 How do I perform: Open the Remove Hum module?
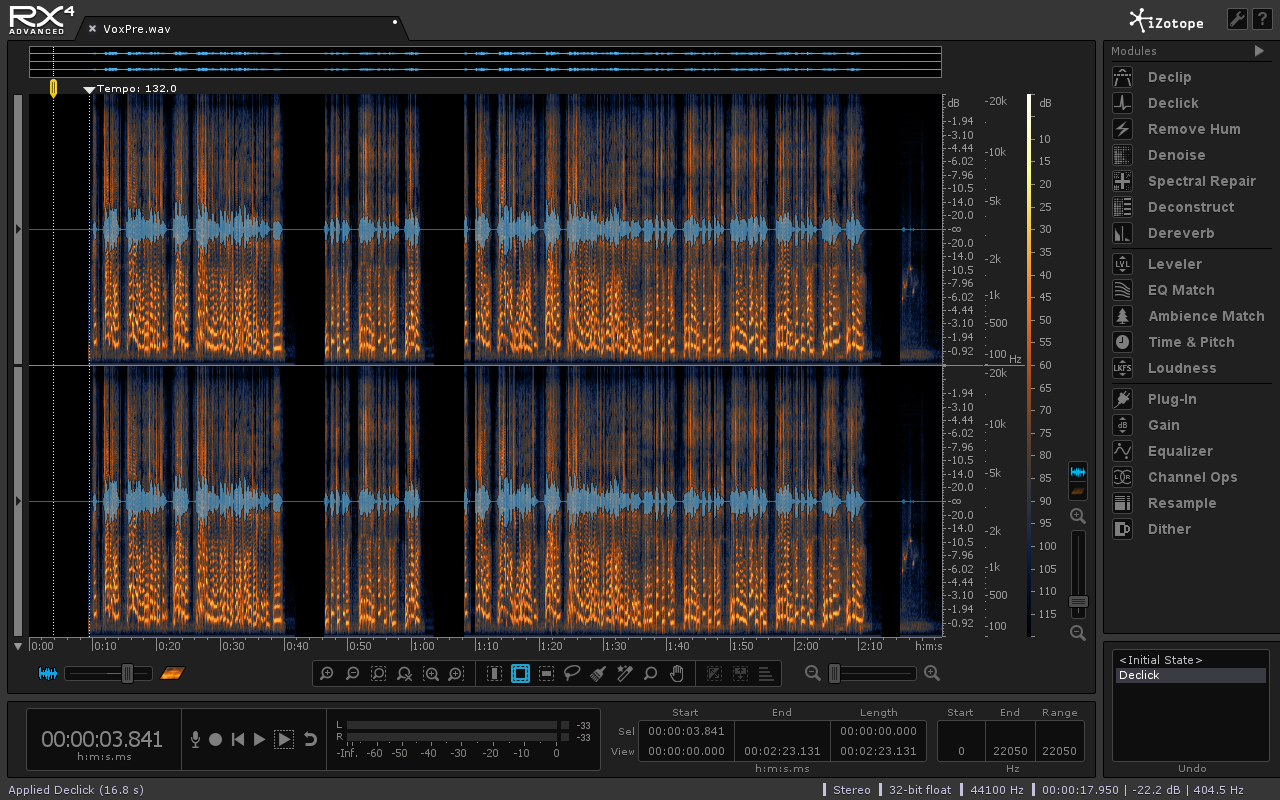point(1193,129)
